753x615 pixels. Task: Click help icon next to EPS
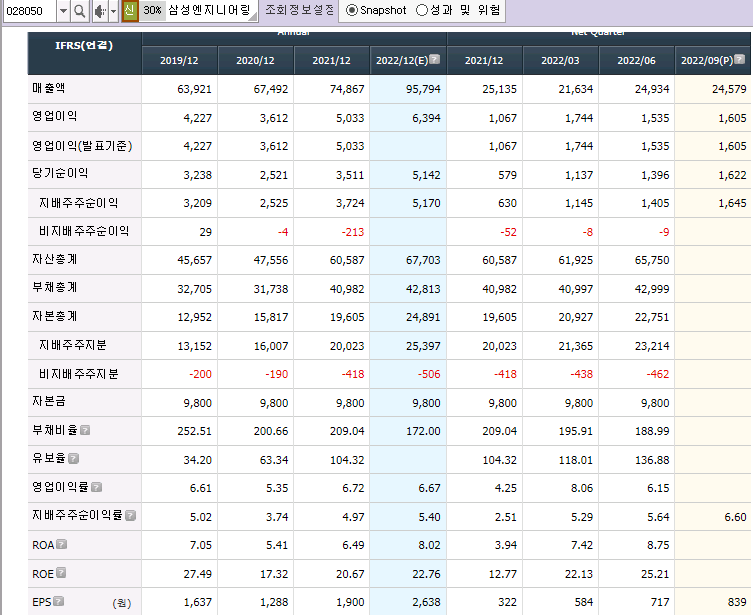(x=59, y=601)
